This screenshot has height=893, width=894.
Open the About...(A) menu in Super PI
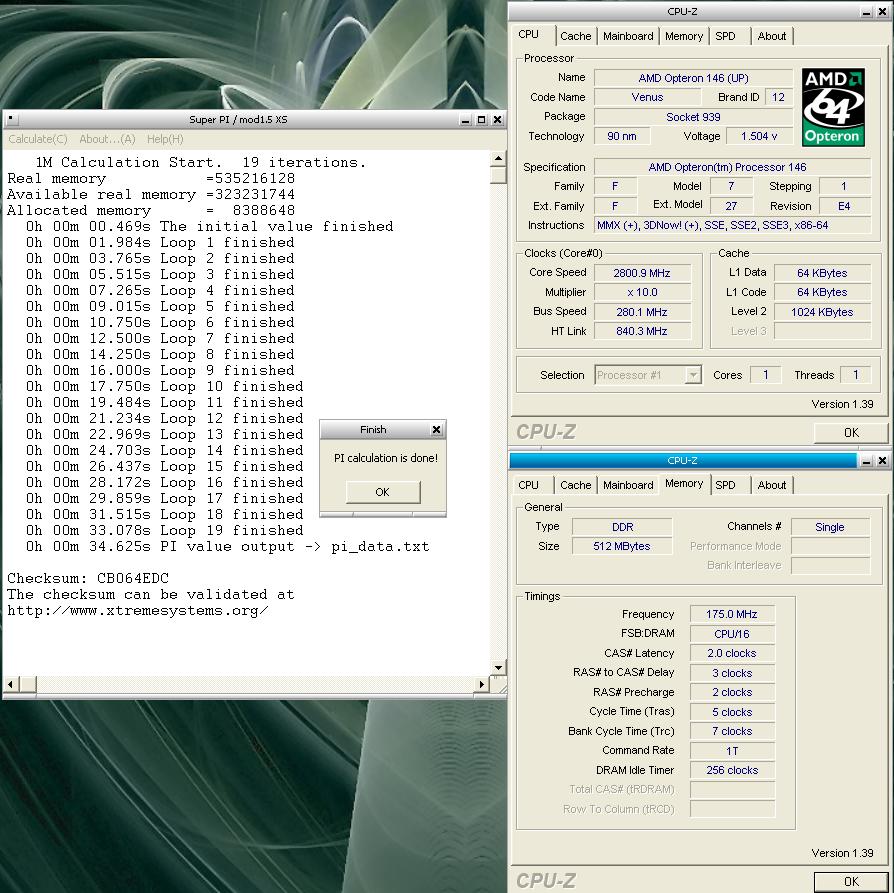pos(107,139)
